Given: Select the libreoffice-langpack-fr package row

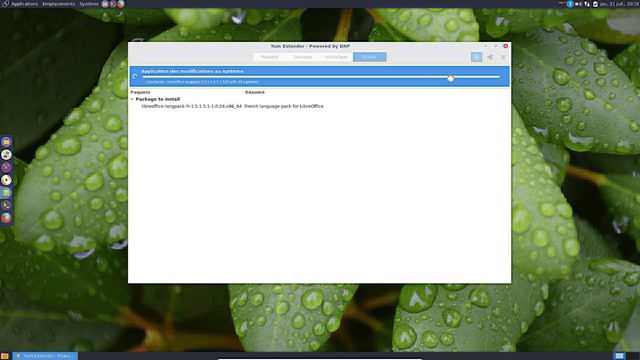Looking at the screenshot, I should click(x=320, y=106).
